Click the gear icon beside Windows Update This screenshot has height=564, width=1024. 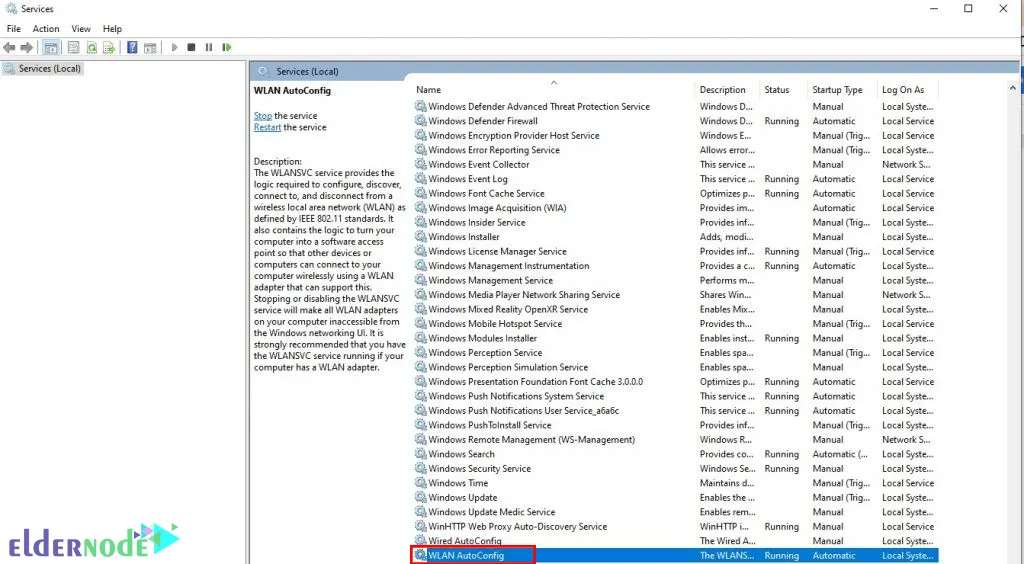(x=421, y=497)
